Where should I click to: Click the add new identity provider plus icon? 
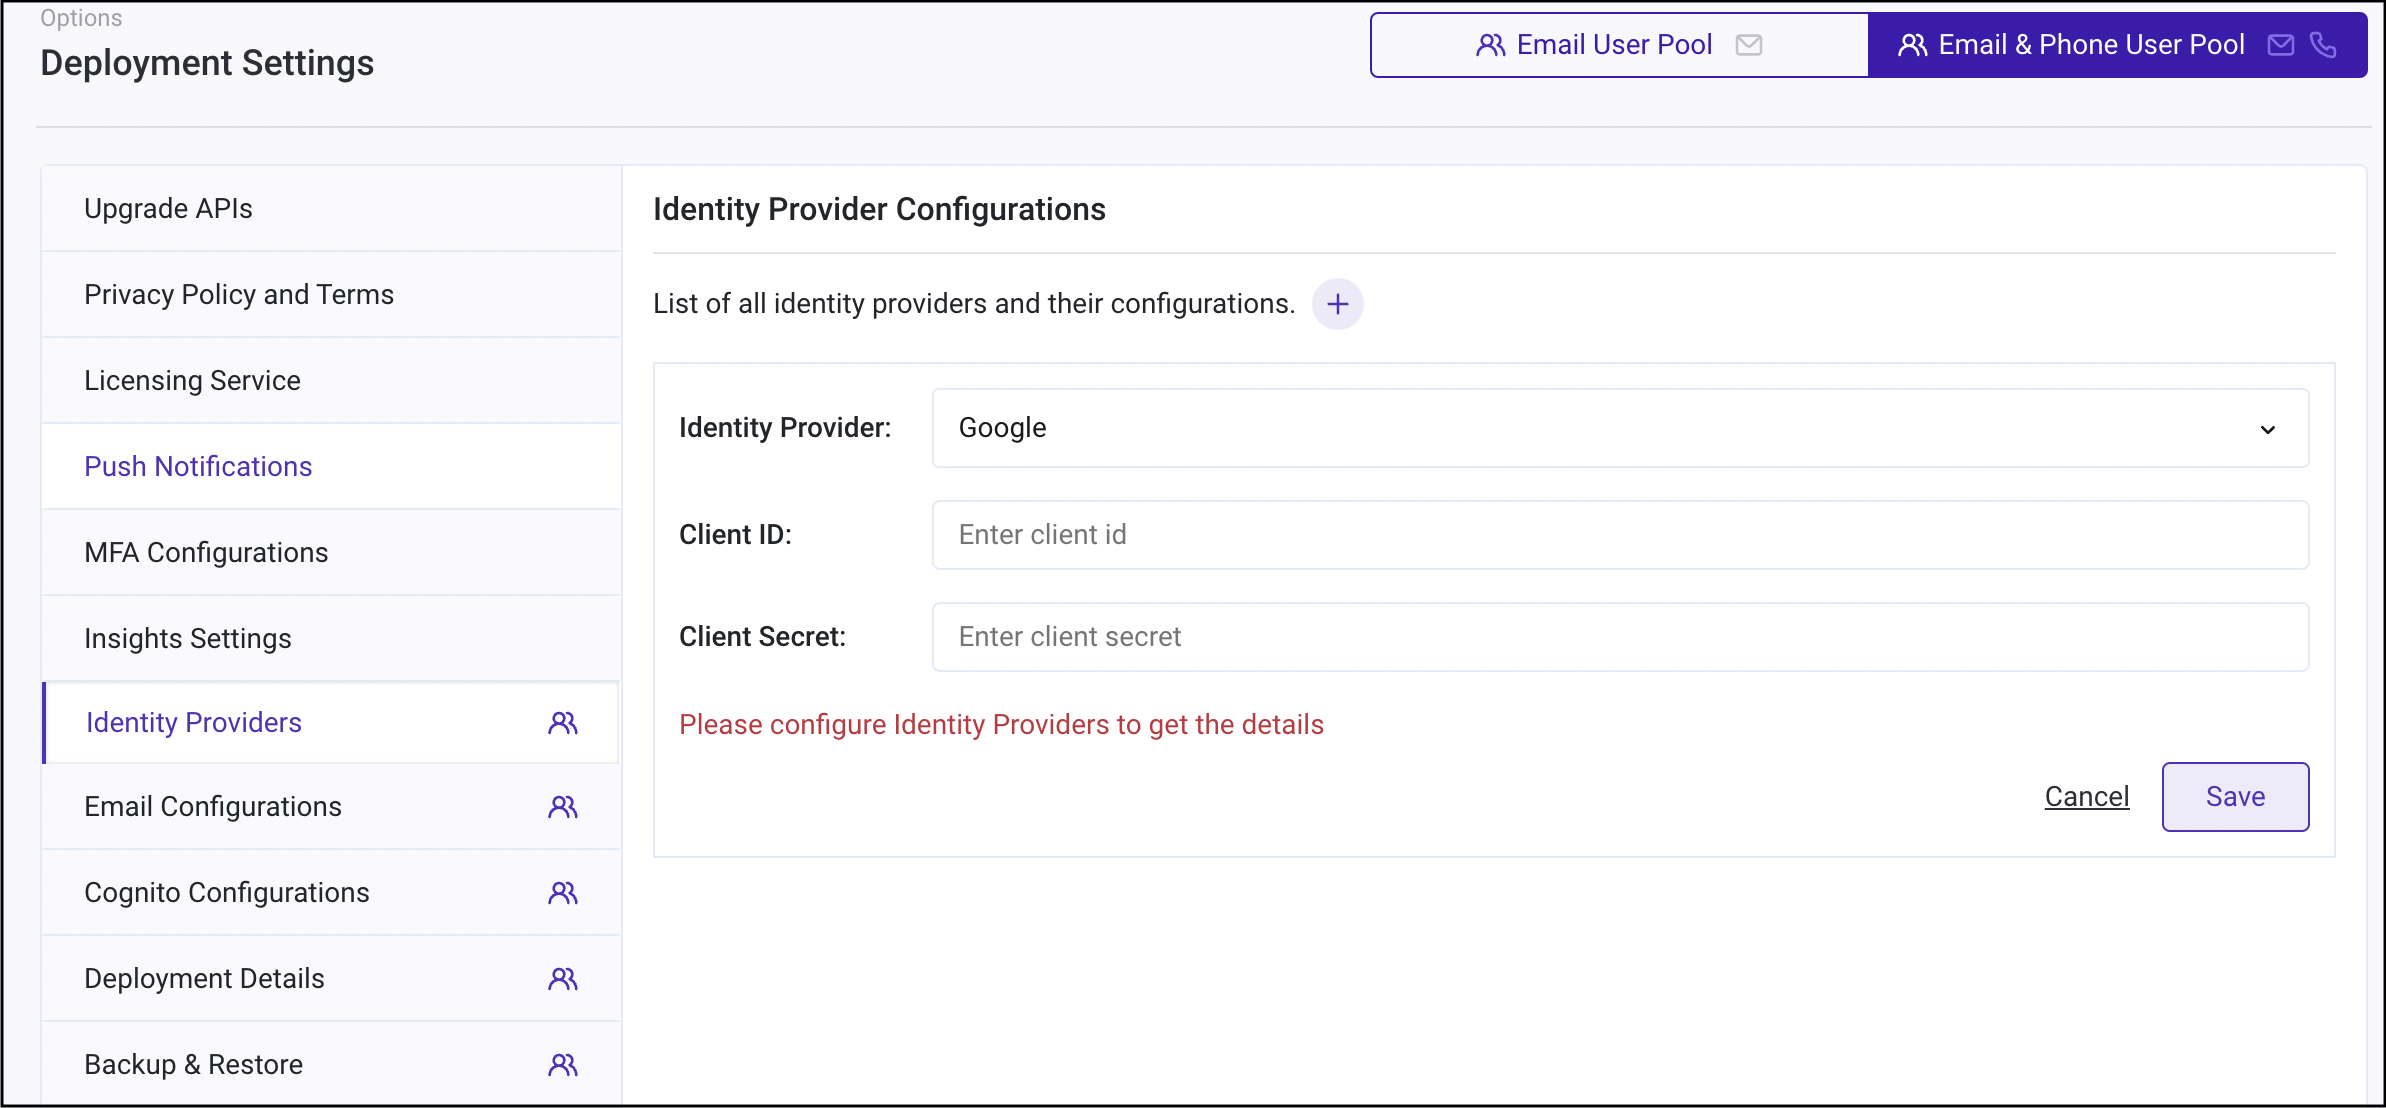(1338, 303)
